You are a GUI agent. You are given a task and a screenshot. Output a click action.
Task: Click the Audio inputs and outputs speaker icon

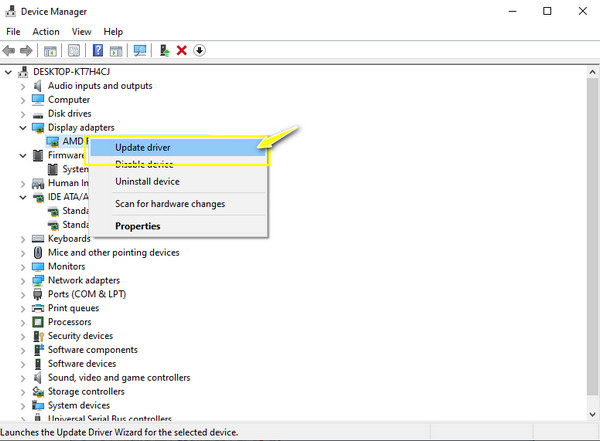pyautogui.click(x=38, y=86)
